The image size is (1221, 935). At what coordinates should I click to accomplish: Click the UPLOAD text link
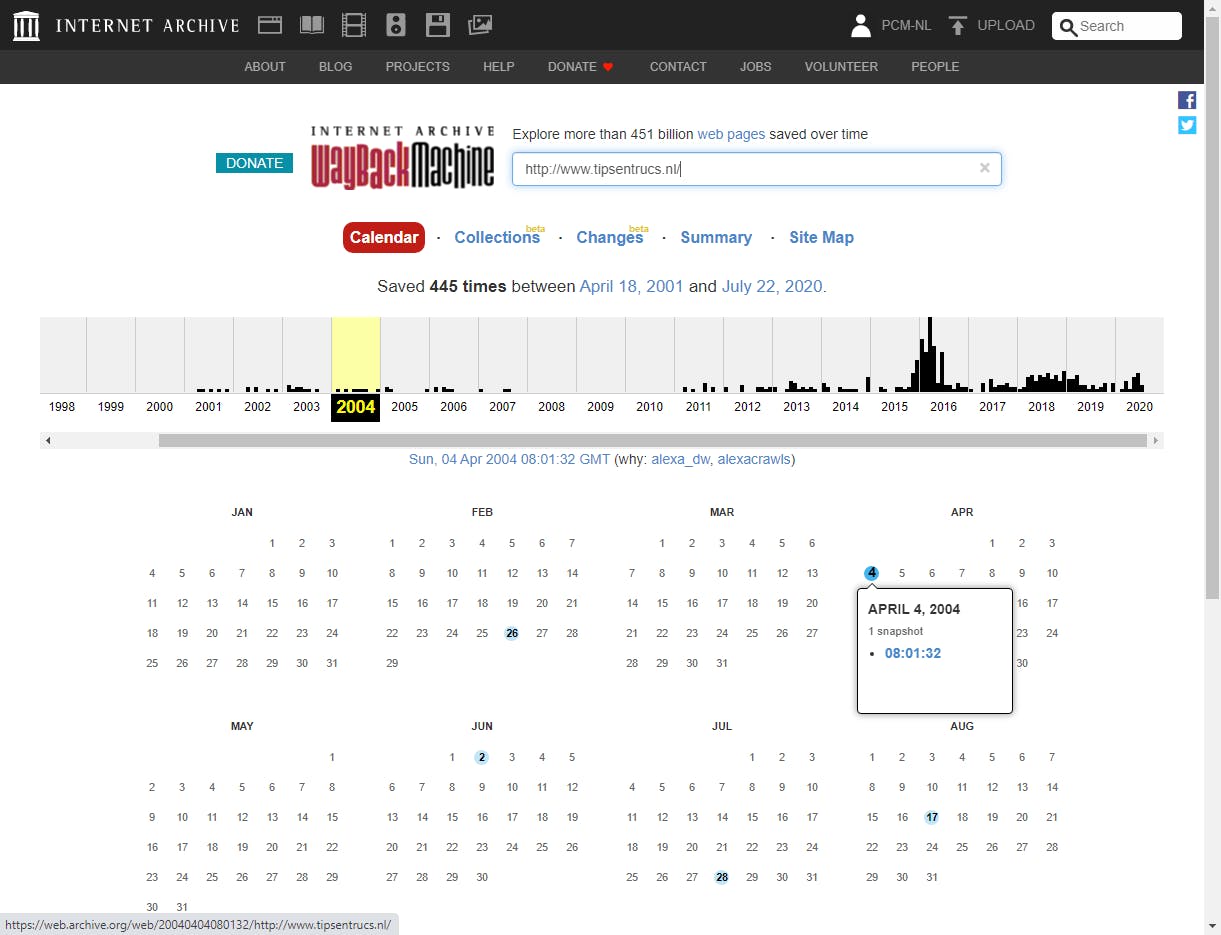[1006, 26]
